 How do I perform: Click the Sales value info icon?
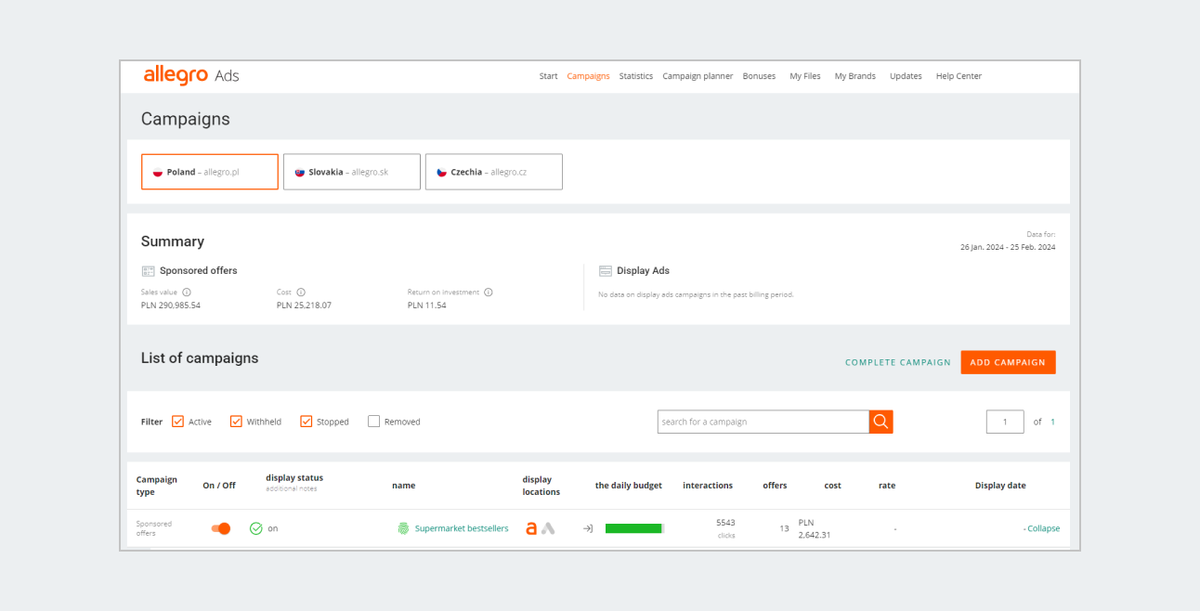(x=187, y=292)
